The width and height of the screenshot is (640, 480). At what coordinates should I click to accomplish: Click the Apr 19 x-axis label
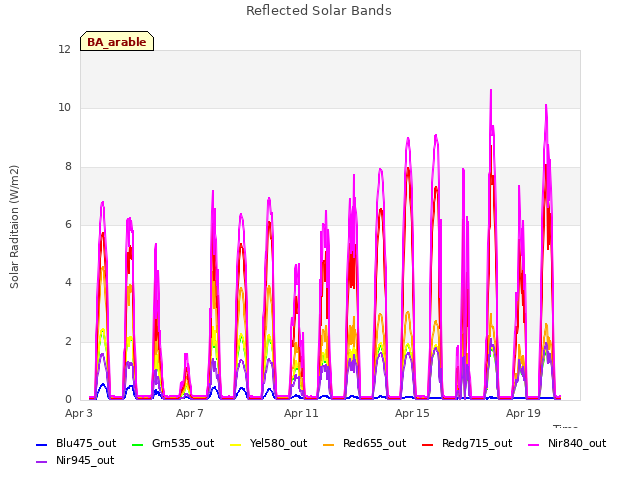[x=523, y=413]
